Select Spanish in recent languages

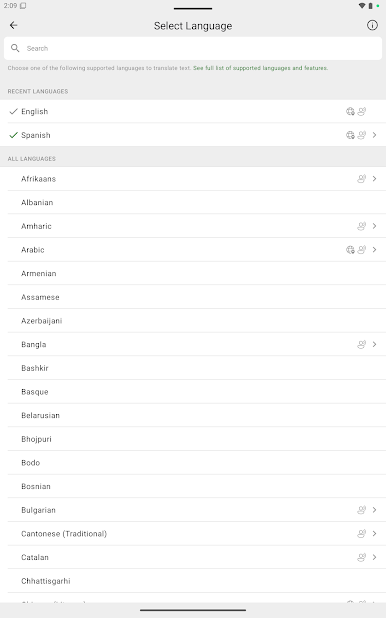click(193, 135)
